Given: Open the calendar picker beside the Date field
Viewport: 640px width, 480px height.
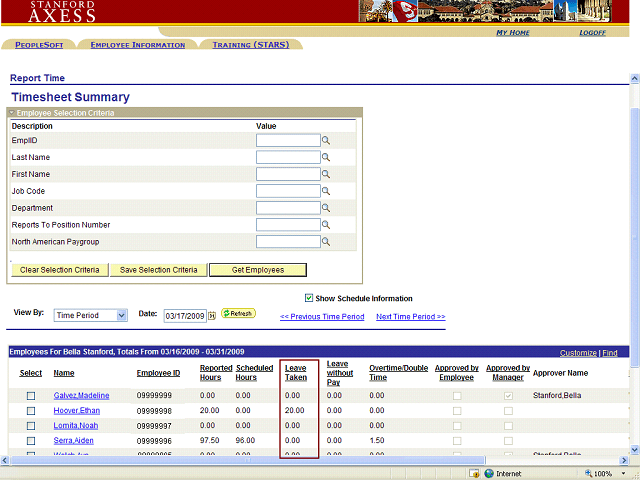Looking at the screenshot, I should [x=212, y=316].
